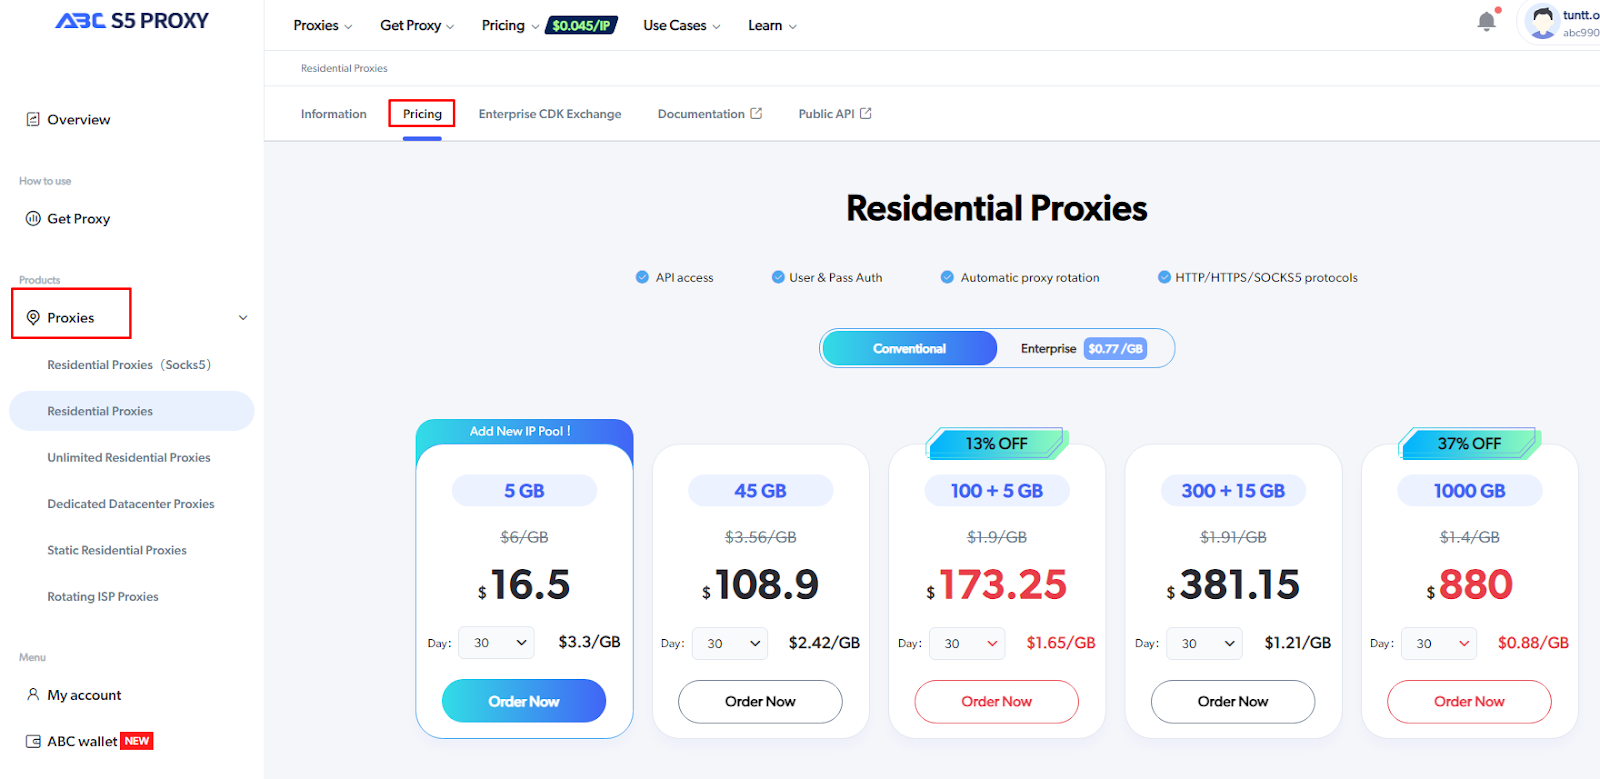Viewport: 1600px width, 779px height.
Task: Click the ABC S5 PROXY logo
Action: (x=132, y=21)
